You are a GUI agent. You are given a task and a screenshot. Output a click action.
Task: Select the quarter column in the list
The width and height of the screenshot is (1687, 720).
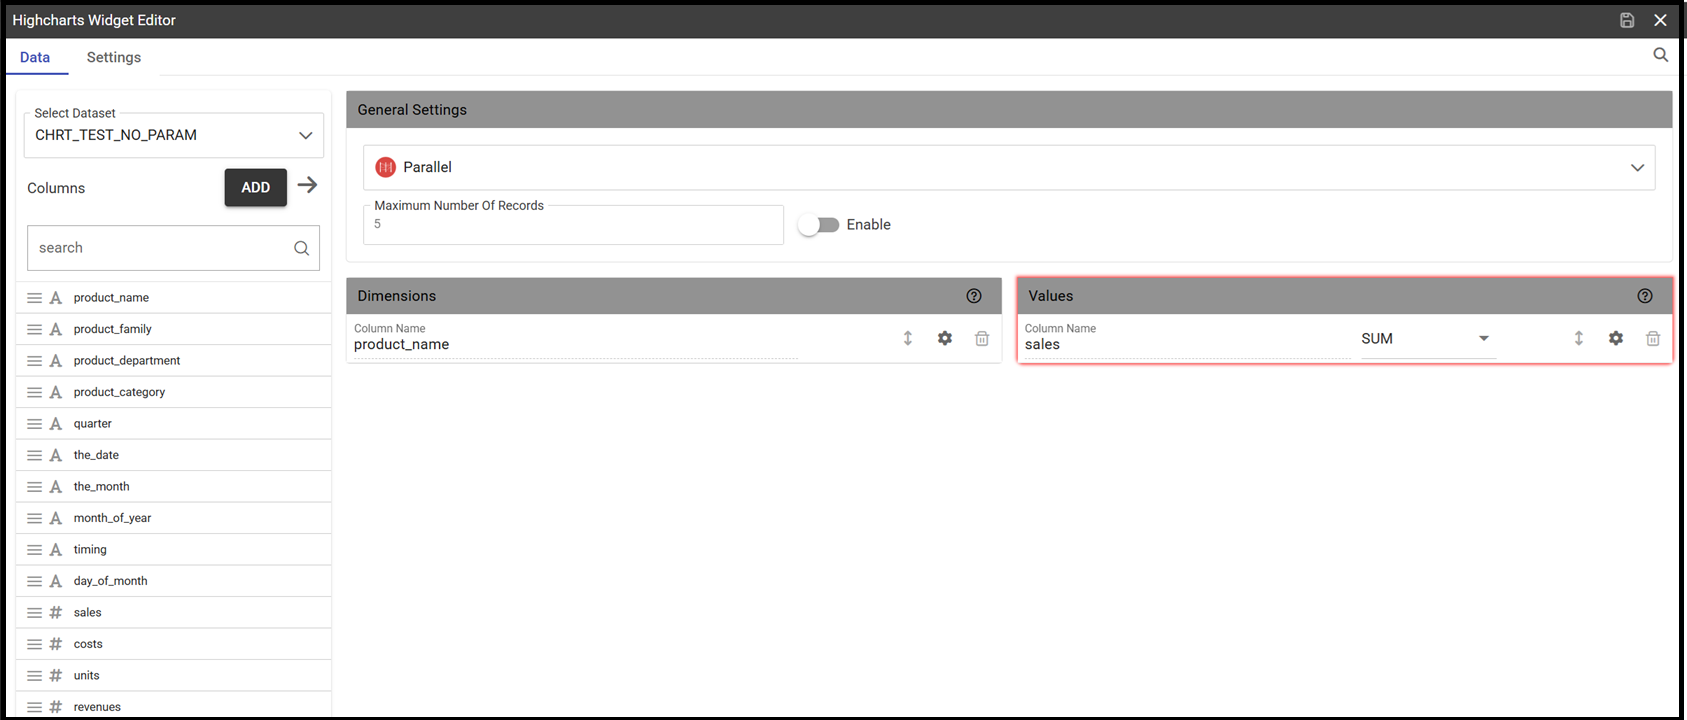point(174,424)
